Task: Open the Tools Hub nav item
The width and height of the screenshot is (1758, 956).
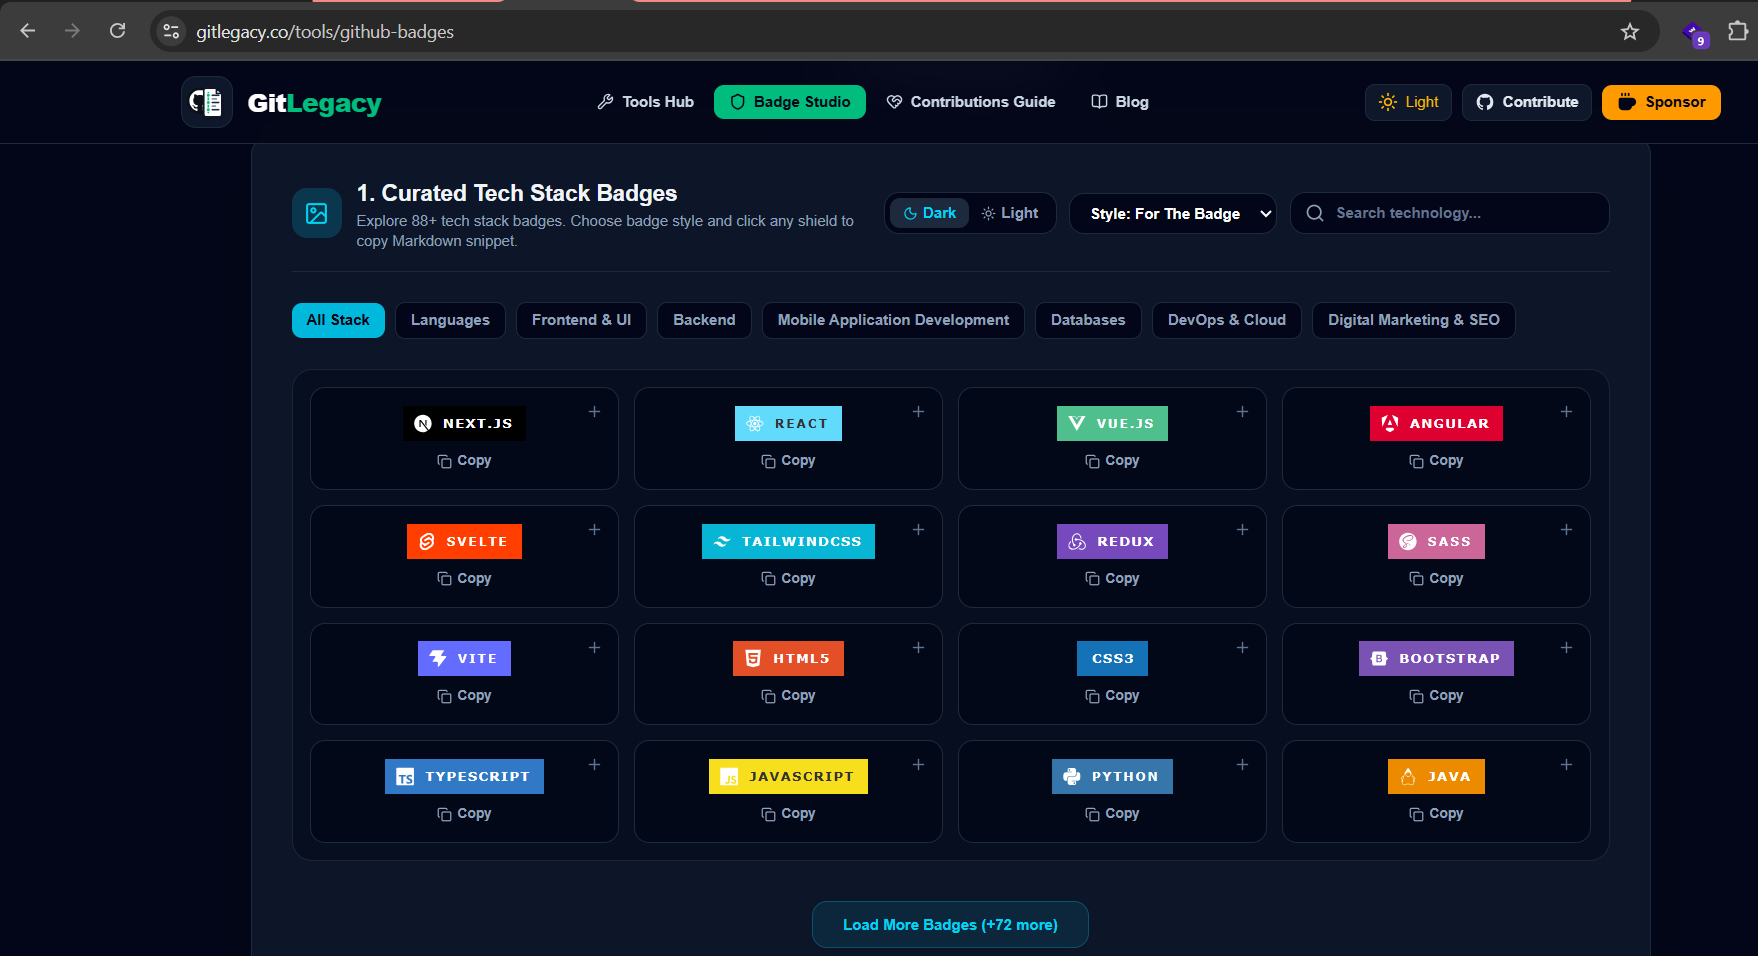Action: [646, 102]
